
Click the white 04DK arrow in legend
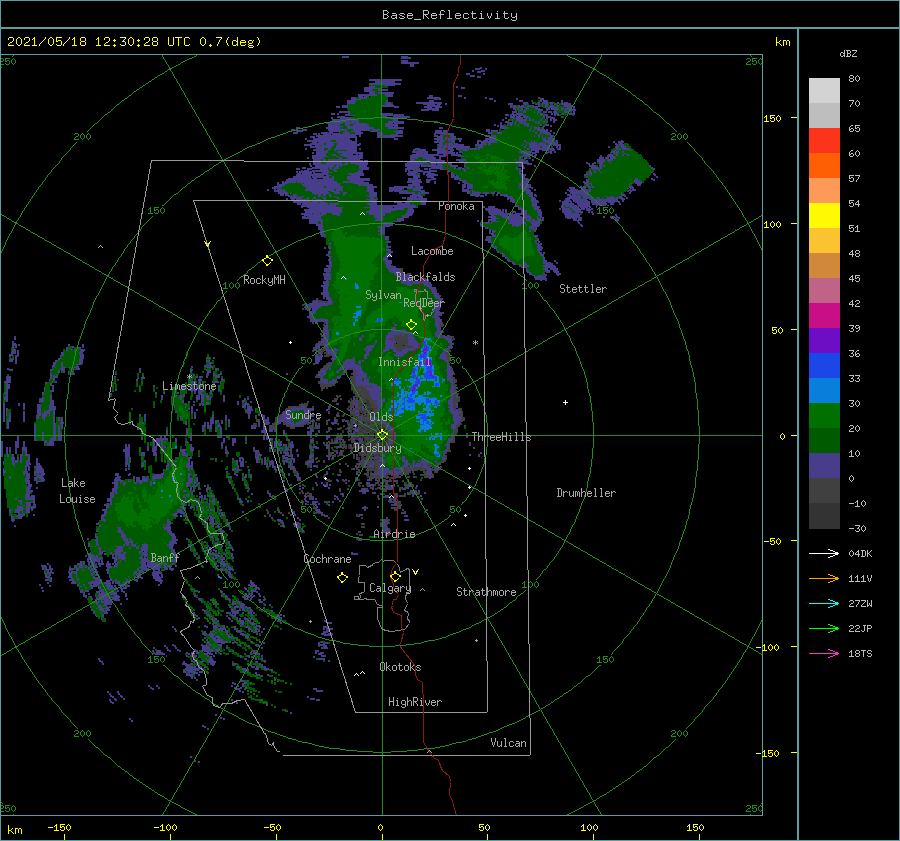tap(824, 554)
